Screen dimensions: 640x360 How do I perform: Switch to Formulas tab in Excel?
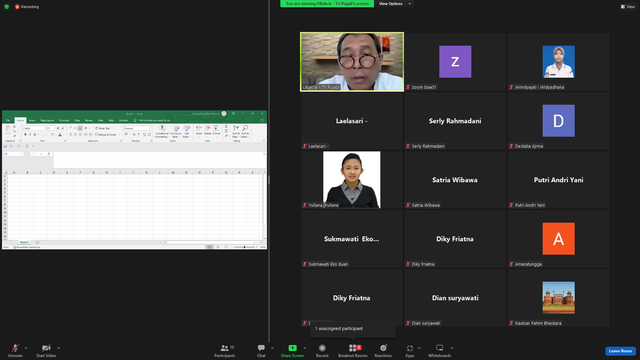(x=64, y=120)
